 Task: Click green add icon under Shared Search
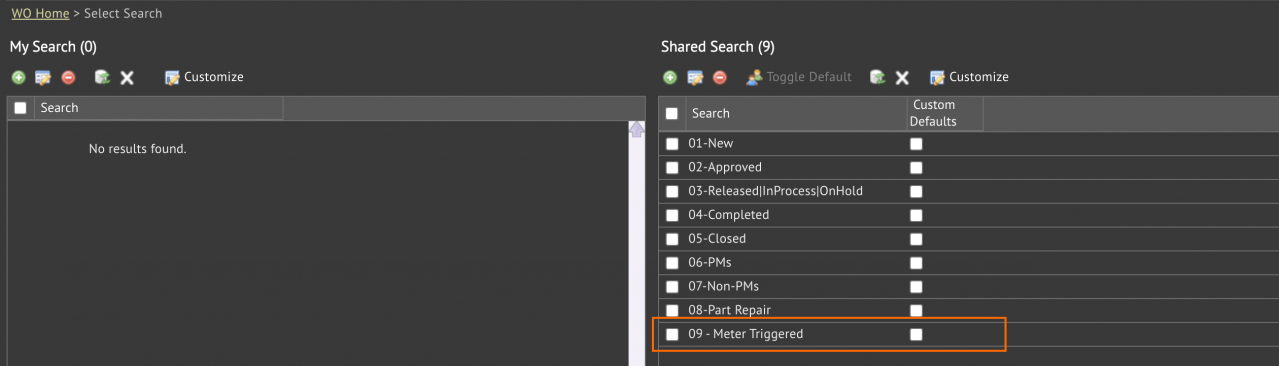[670, 77]
